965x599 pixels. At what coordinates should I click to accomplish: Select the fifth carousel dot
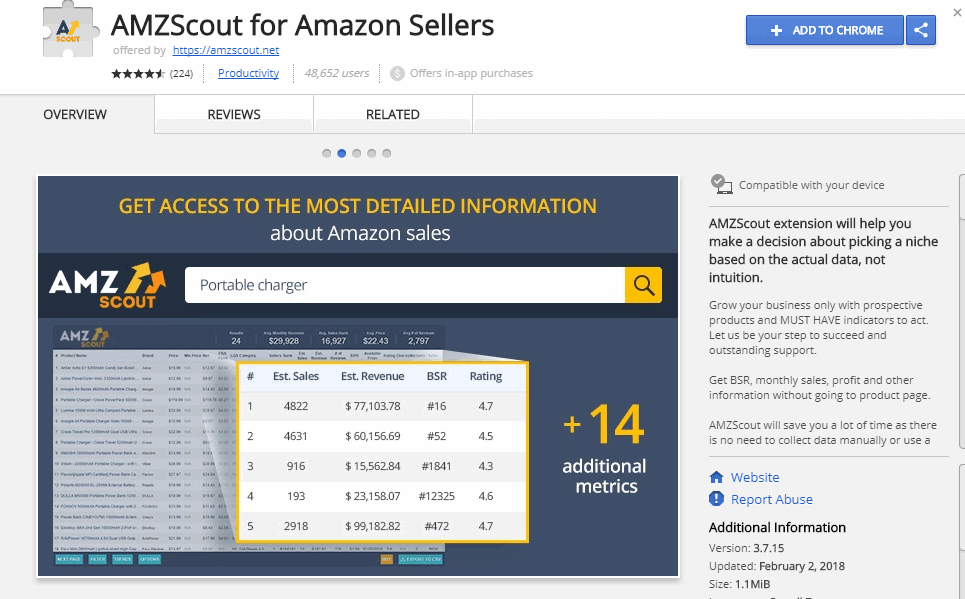pyautogui.click(x=386, y=153)
